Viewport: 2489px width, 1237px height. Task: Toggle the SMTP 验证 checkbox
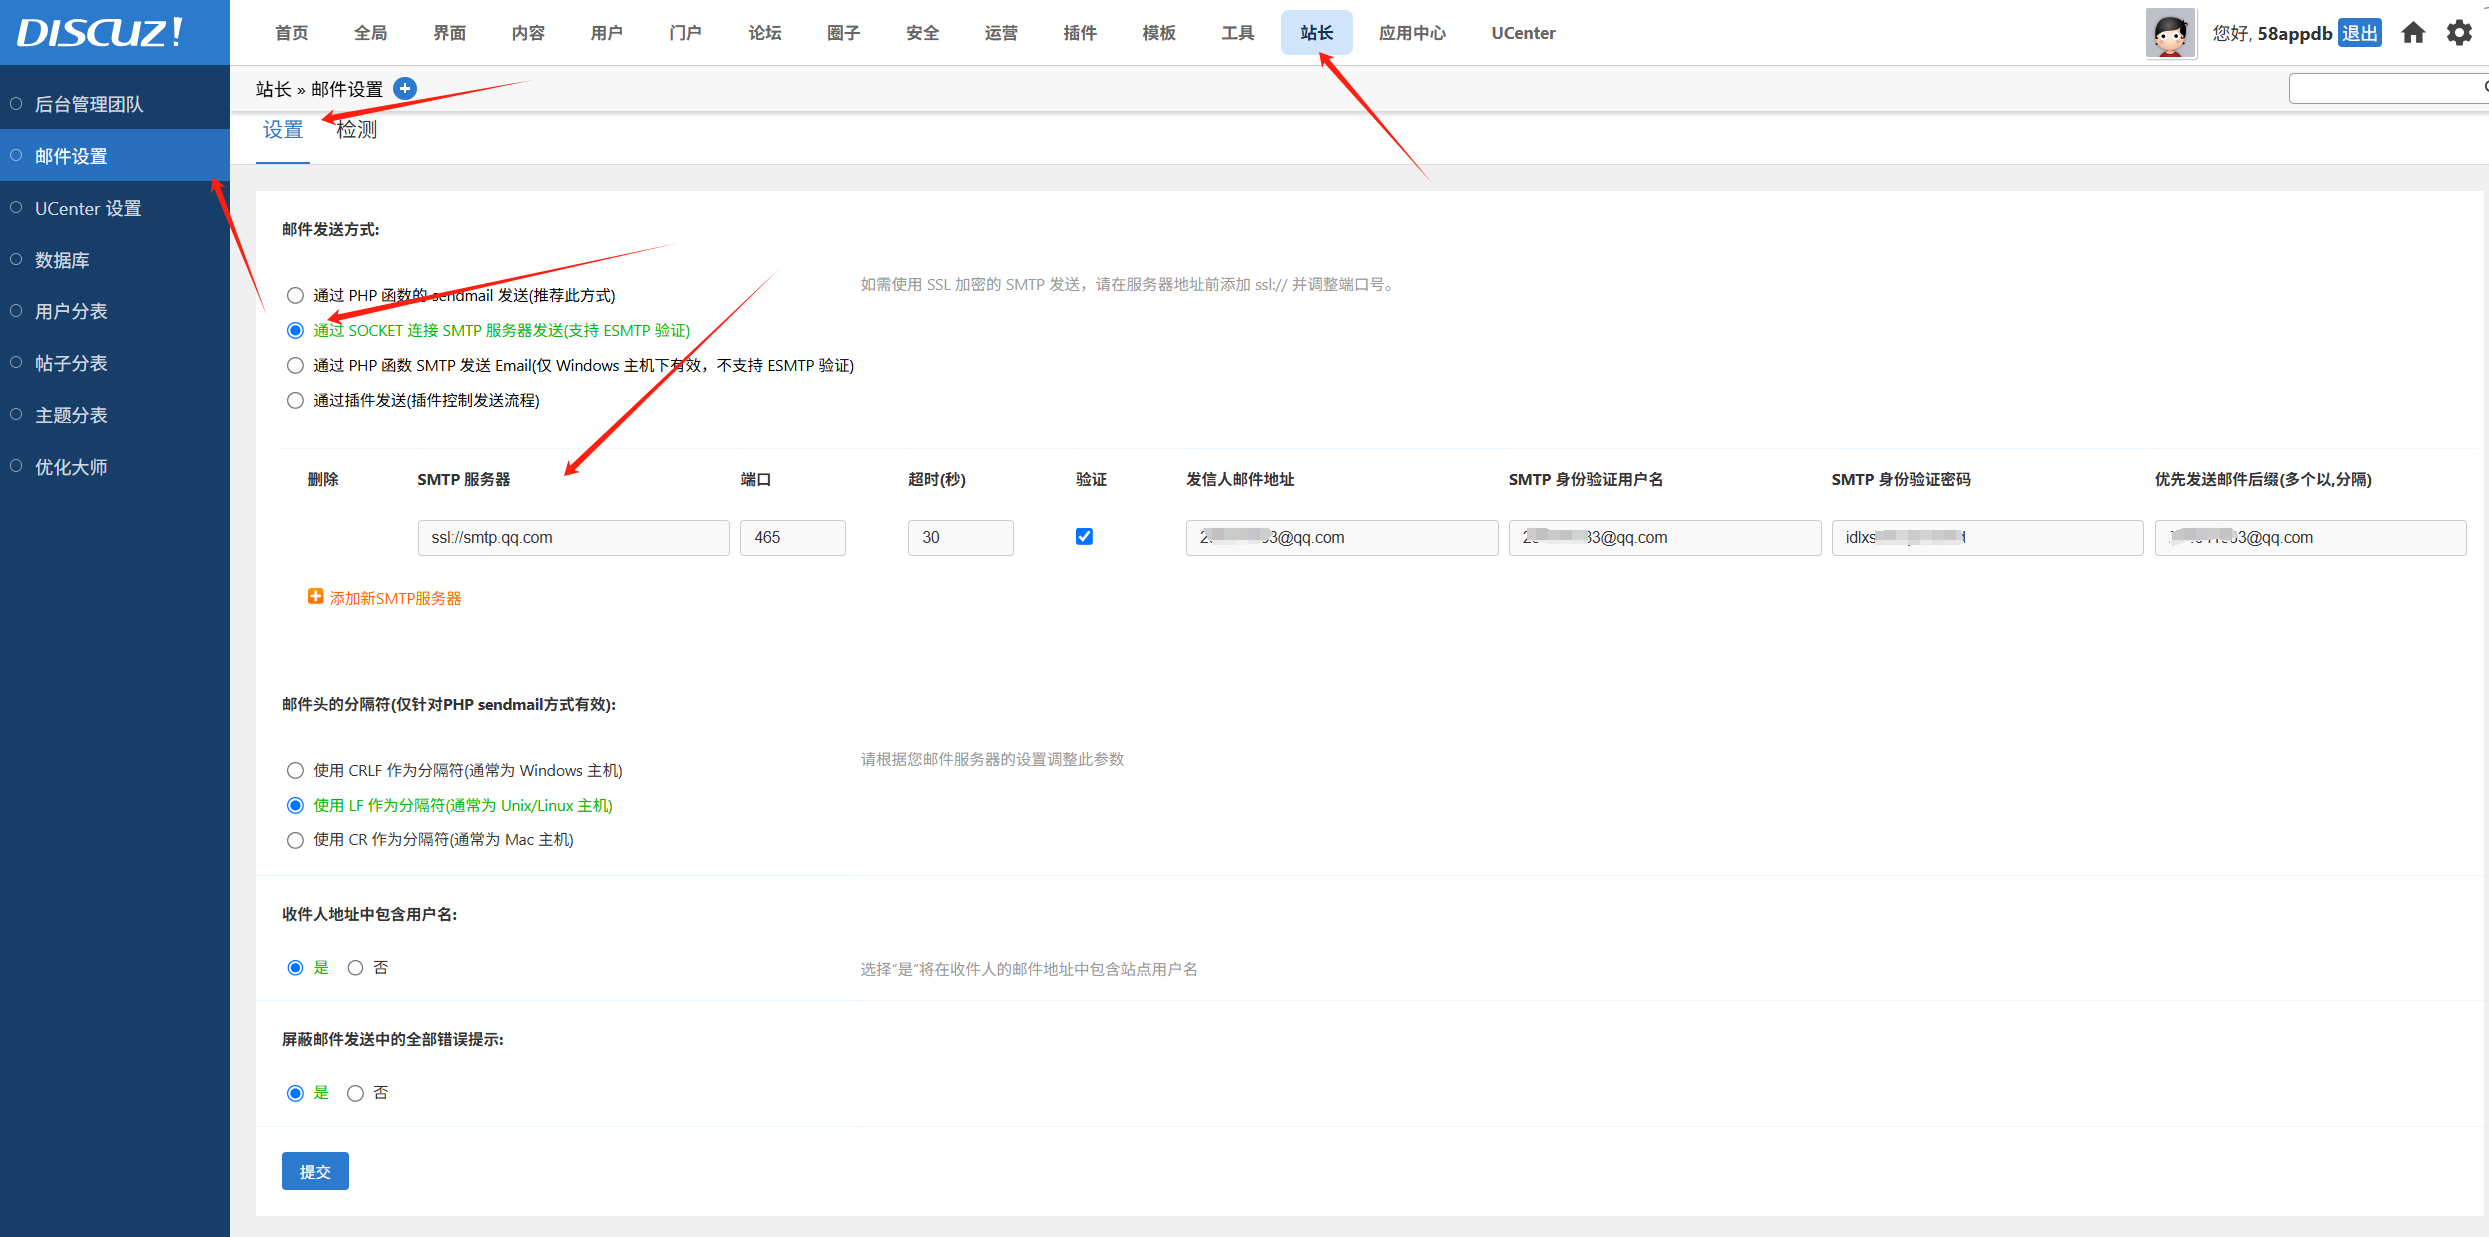pyautogui.click(x=1084, y=537)
